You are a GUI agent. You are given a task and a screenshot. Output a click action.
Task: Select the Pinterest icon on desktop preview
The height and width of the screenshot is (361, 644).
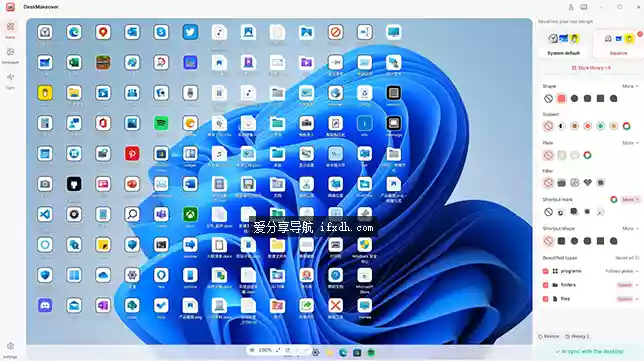132,154
